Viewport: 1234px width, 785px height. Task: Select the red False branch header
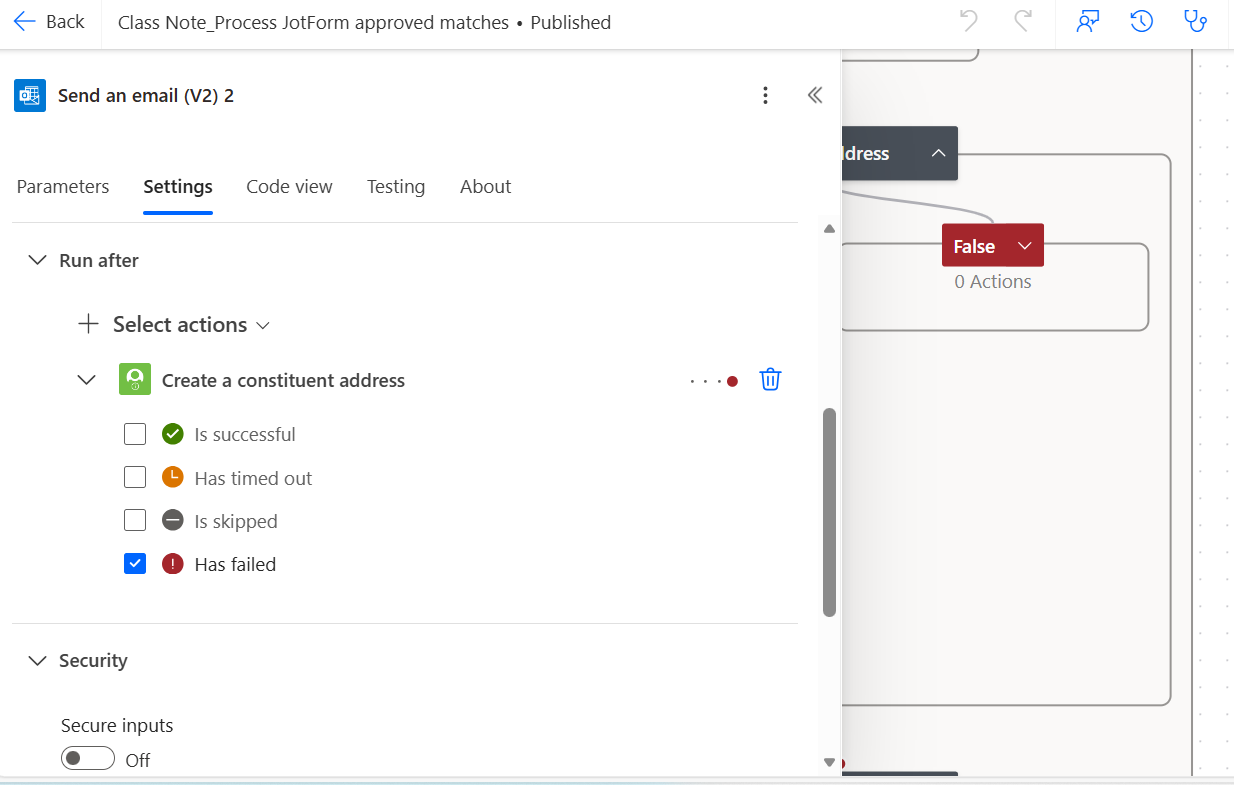tap(992, 245)
